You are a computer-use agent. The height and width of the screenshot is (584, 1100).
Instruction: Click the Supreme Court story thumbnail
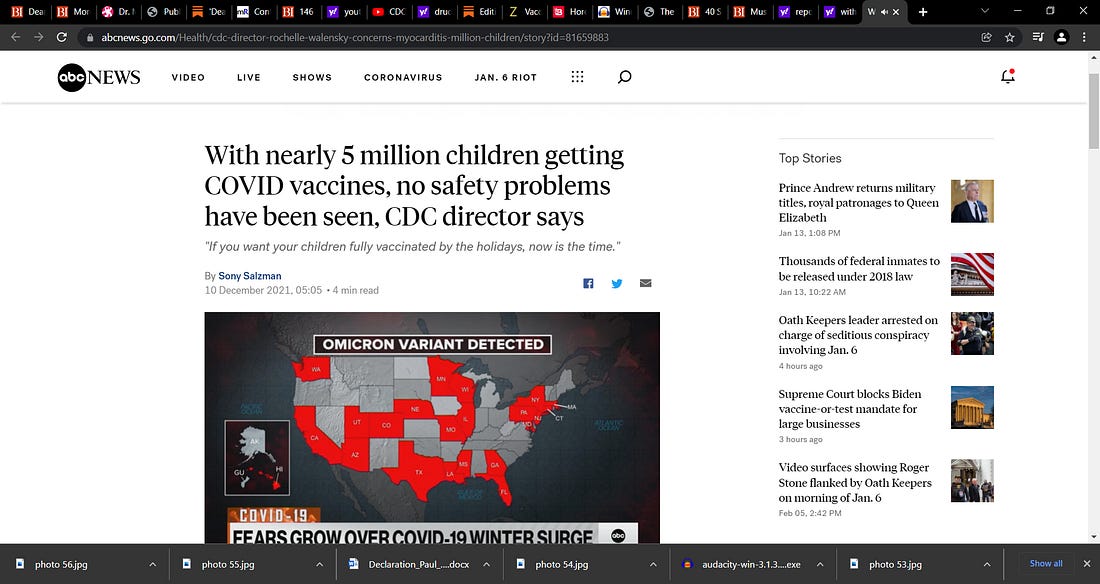tap(971, 408)
